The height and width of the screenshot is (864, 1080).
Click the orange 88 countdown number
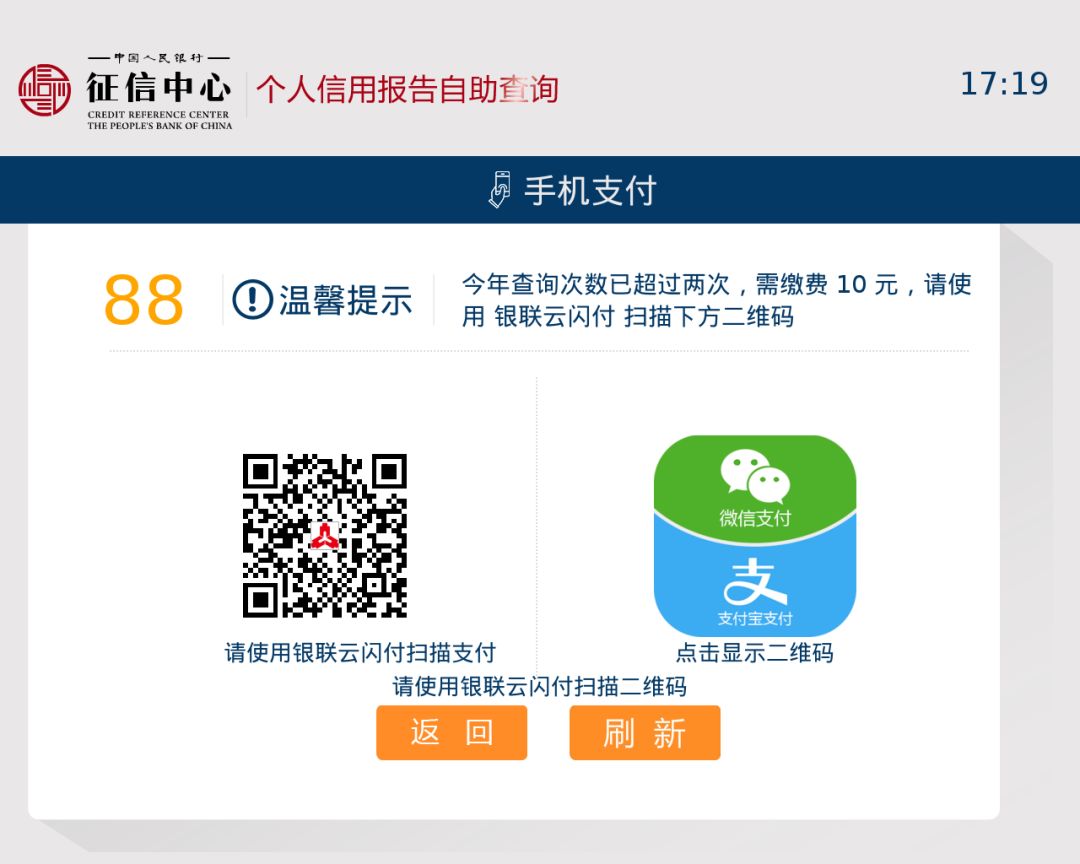(144, 300)
